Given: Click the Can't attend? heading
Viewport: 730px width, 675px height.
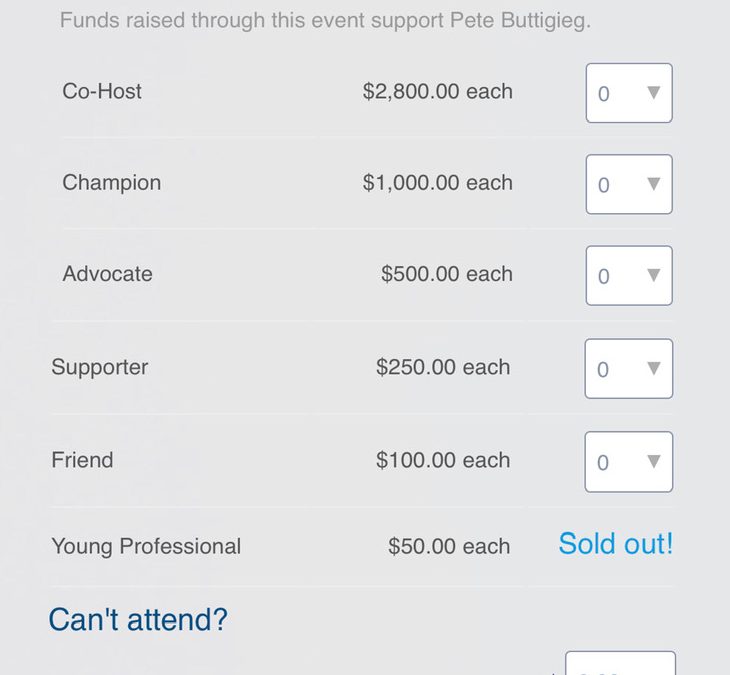Looking at the screenshot, I should point(138,620).
